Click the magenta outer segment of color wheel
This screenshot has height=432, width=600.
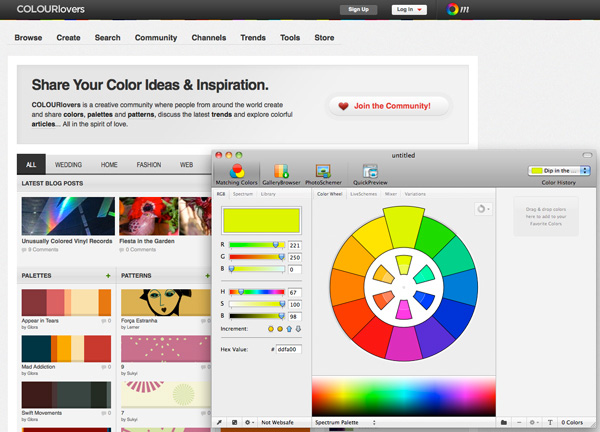click(404, 343)
